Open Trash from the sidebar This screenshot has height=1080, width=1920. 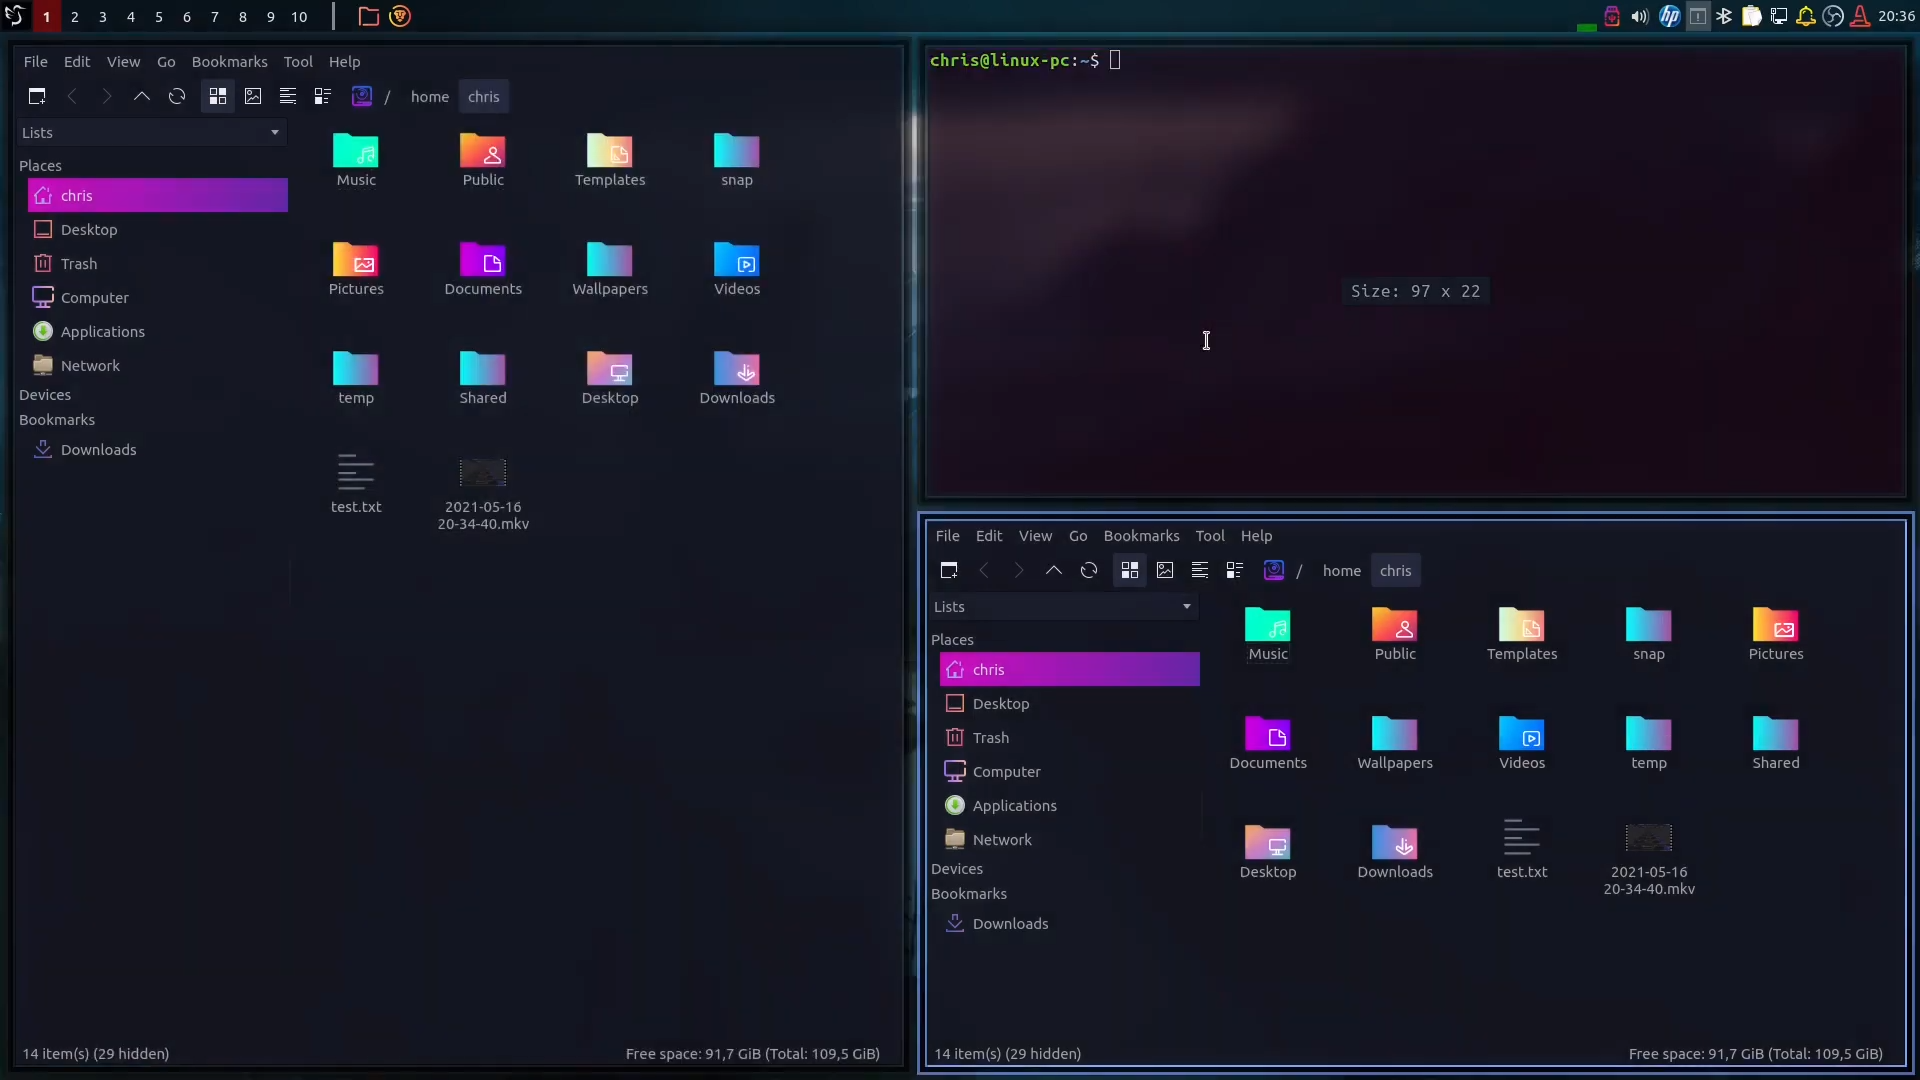[x=77, y=263]
